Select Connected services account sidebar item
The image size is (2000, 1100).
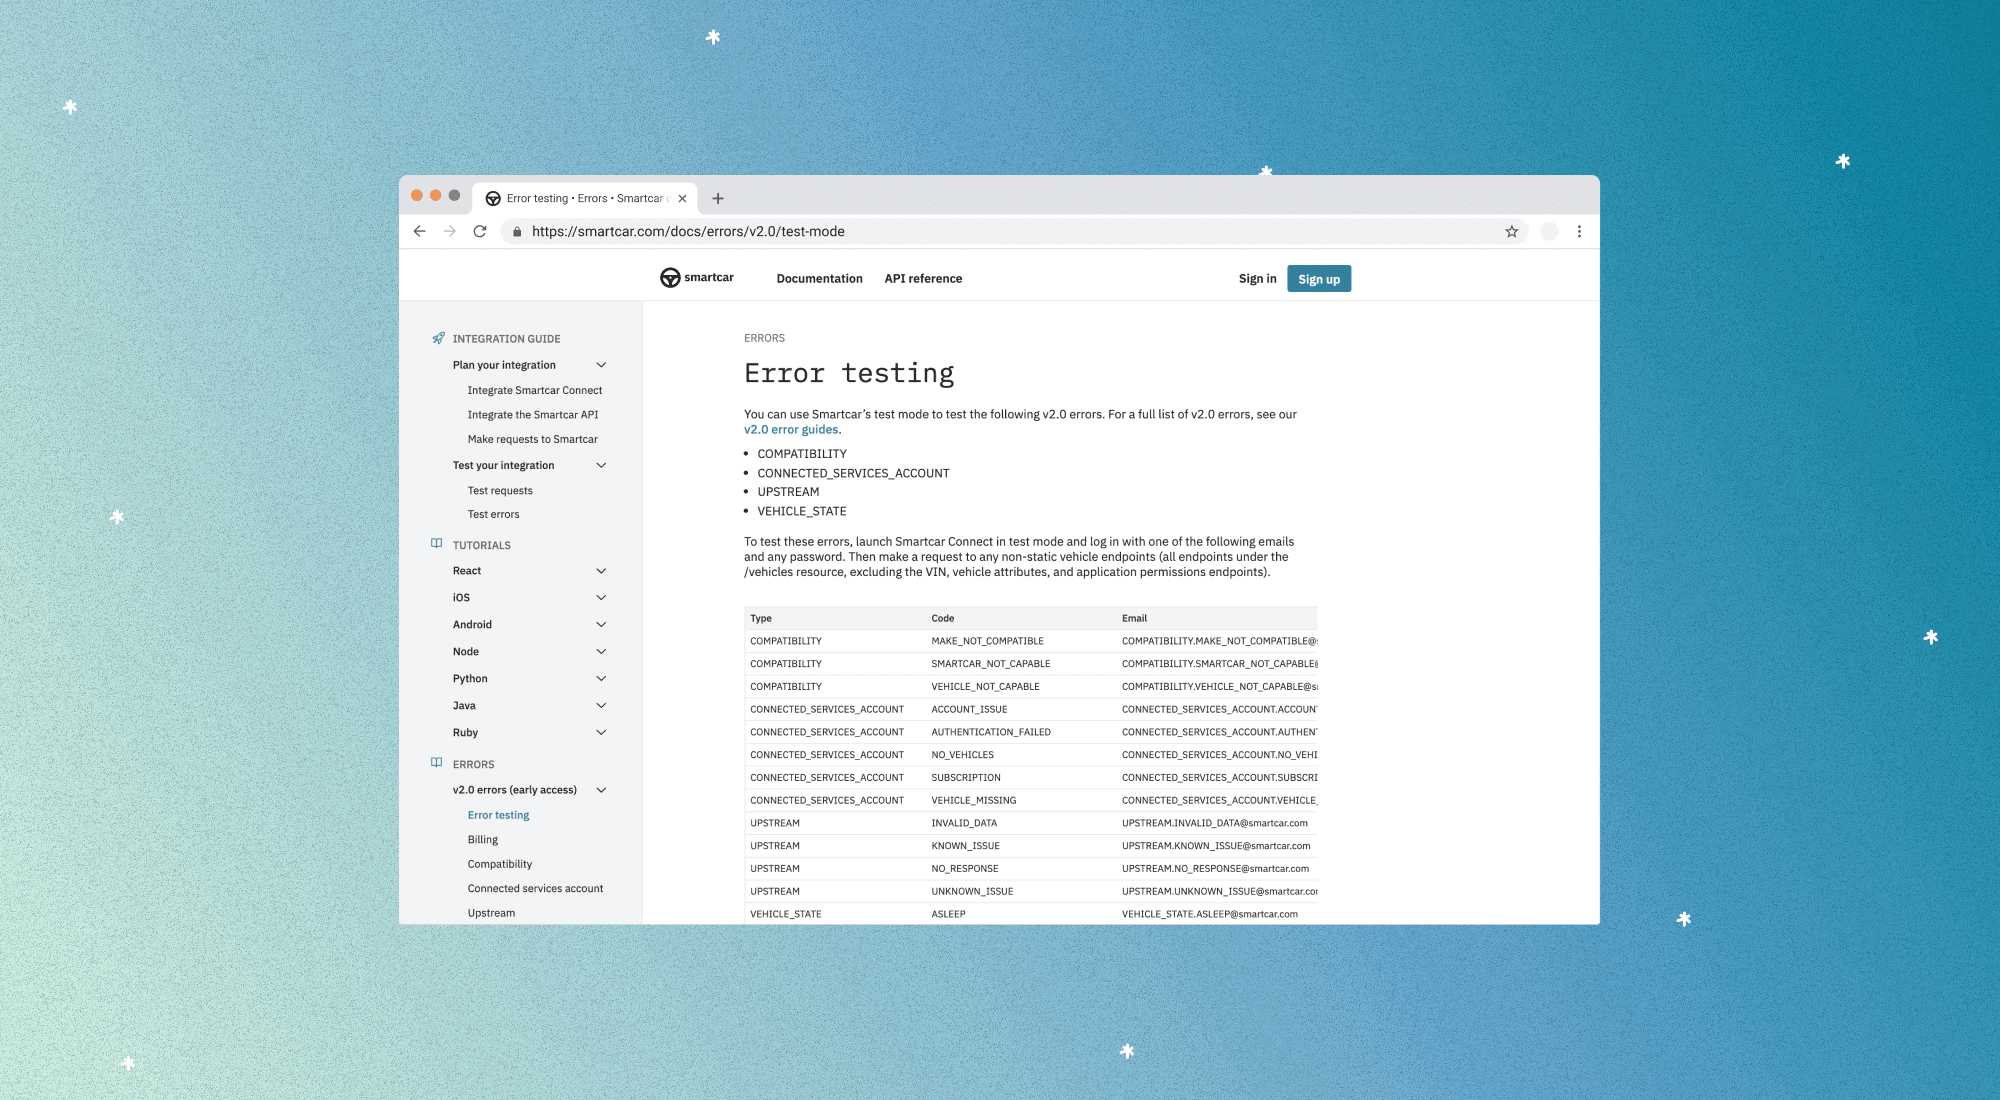(x=535, y=889)
